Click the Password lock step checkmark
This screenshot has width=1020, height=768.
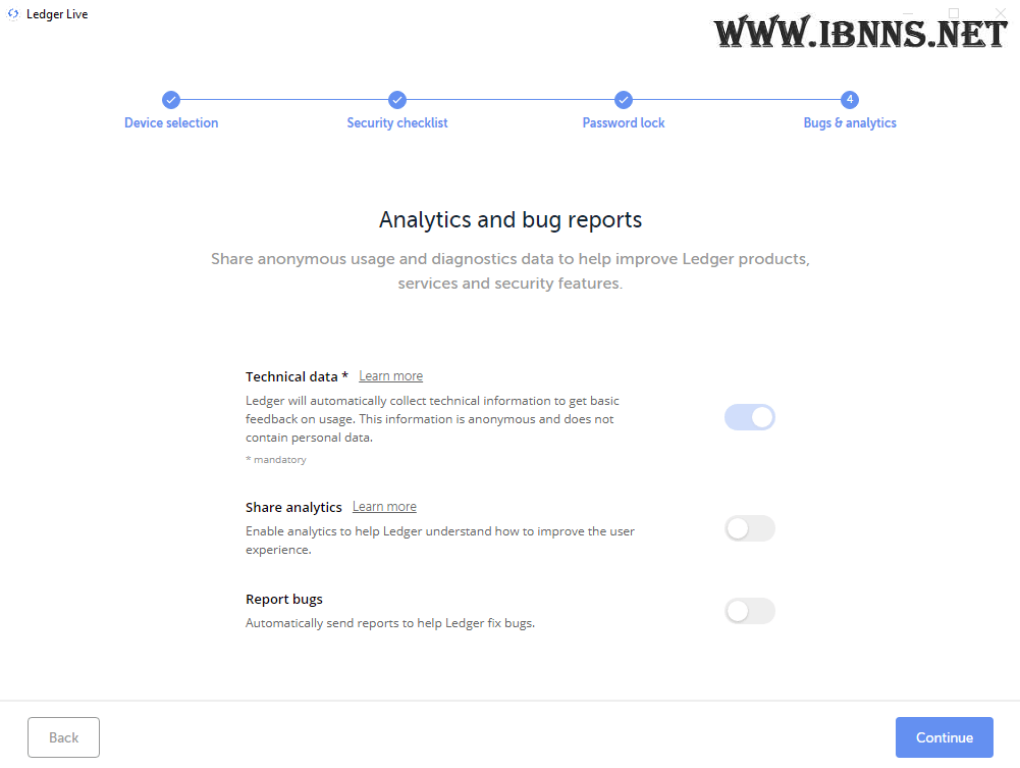623,99
